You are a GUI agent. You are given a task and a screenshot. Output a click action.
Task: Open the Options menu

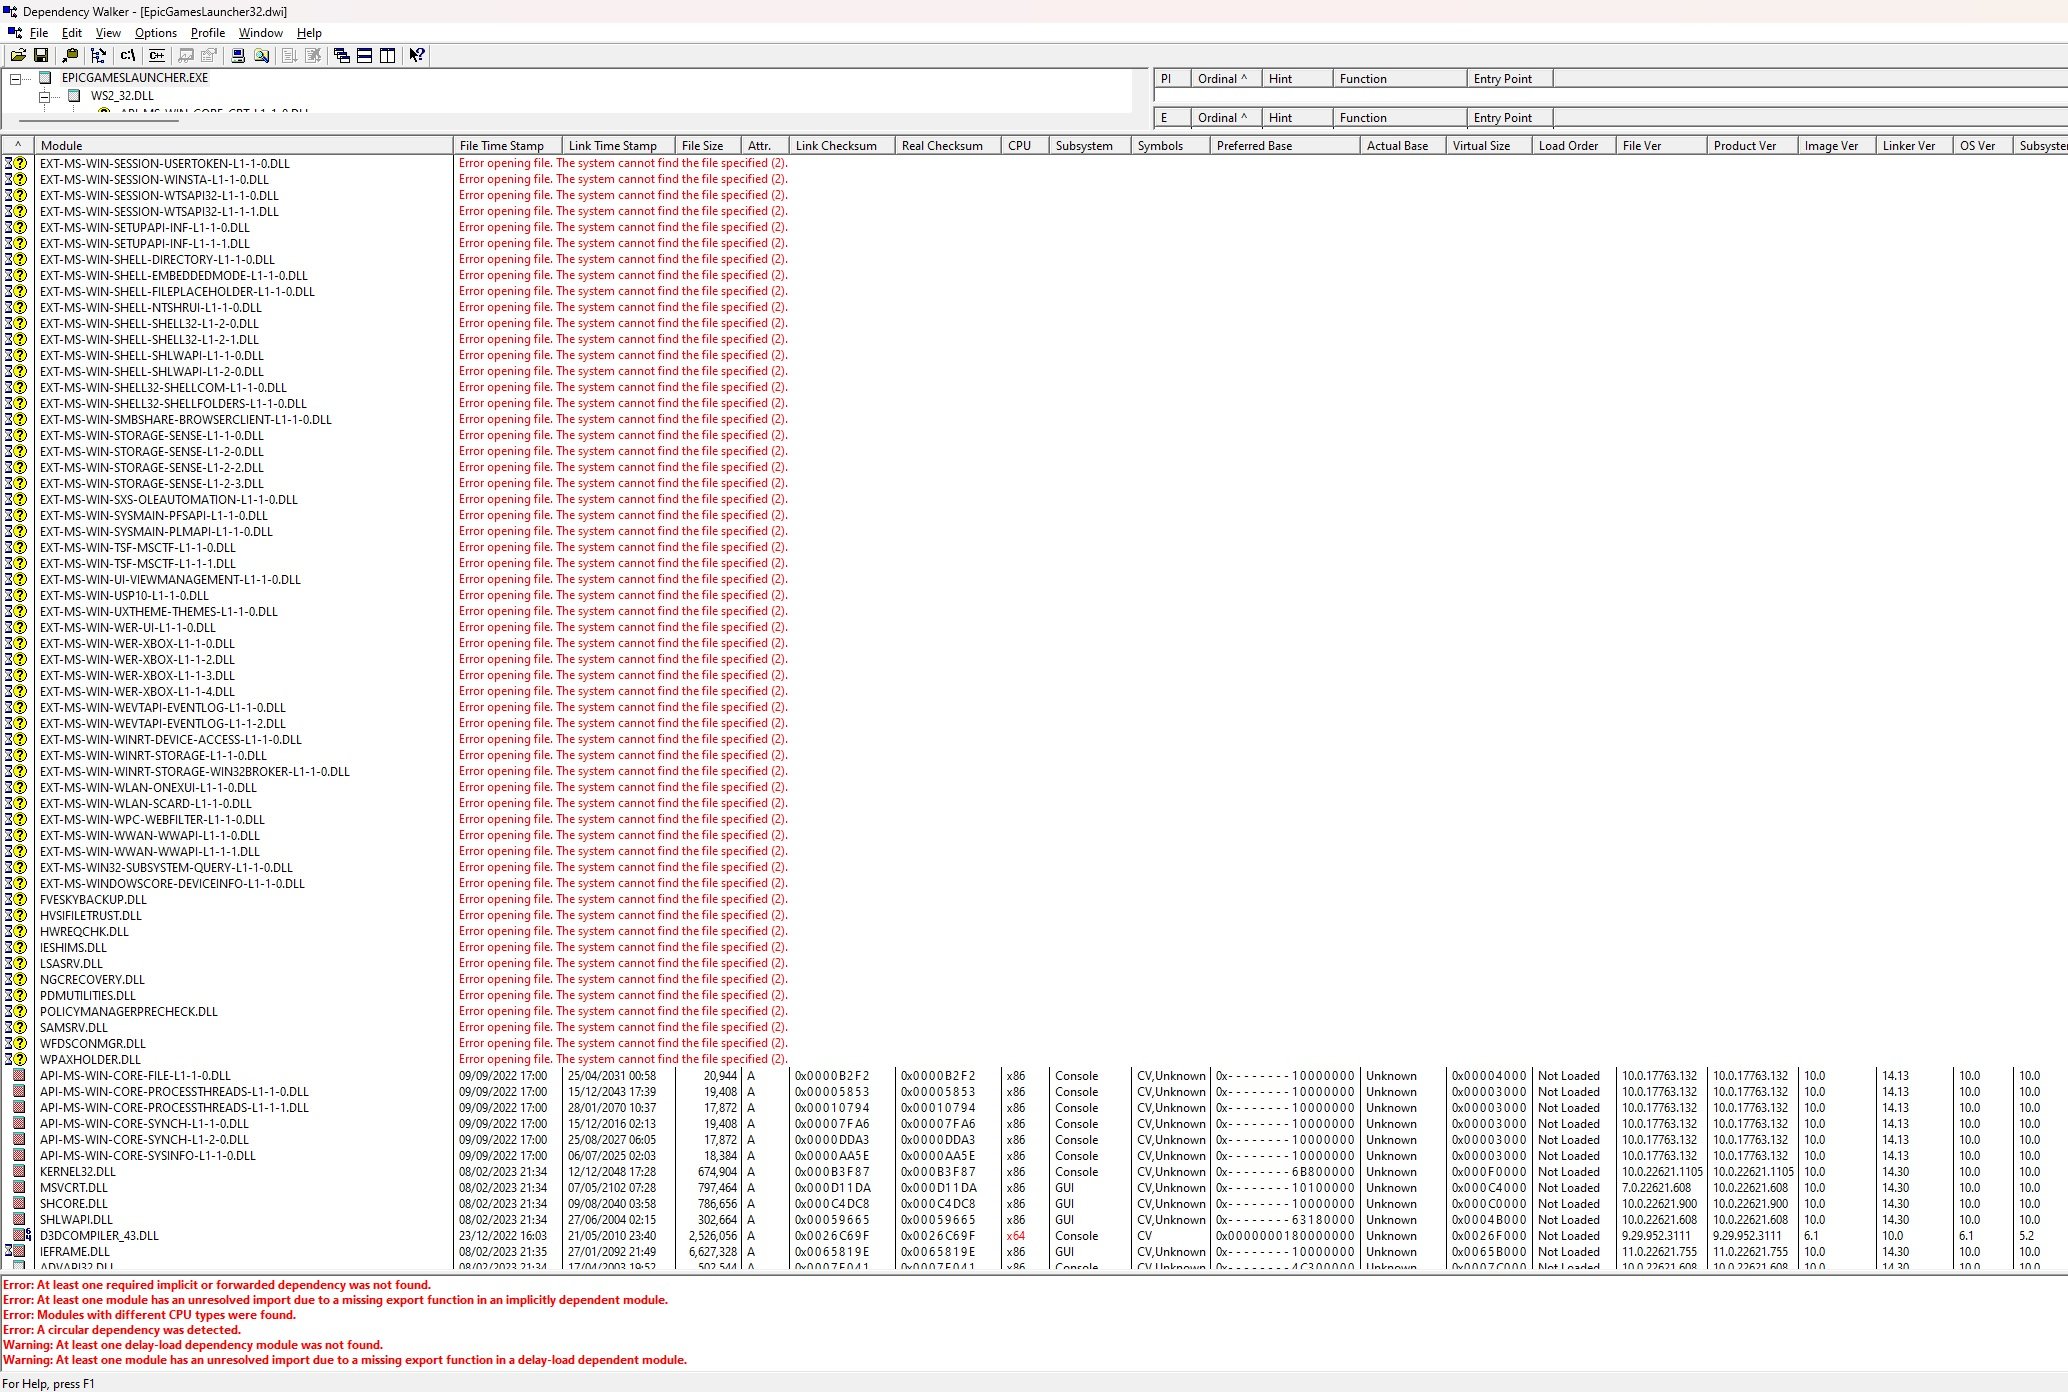(x=156, y=33)
